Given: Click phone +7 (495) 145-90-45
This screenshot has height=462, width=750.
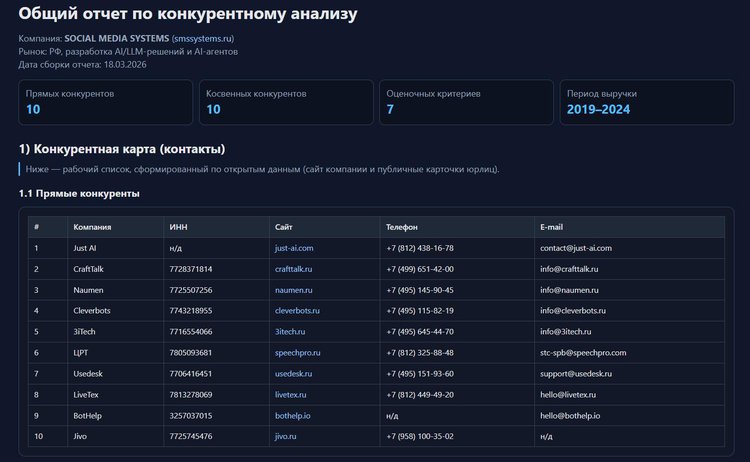Looking at the screenshot, I should click(420, 290).
